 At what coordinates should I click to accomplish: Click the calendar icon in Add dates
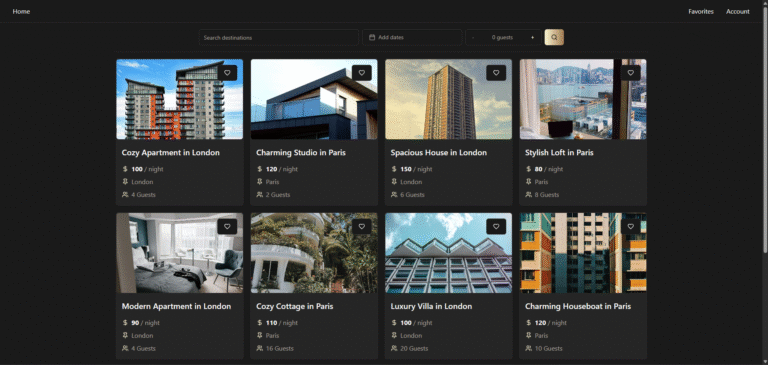pos(372,37)
